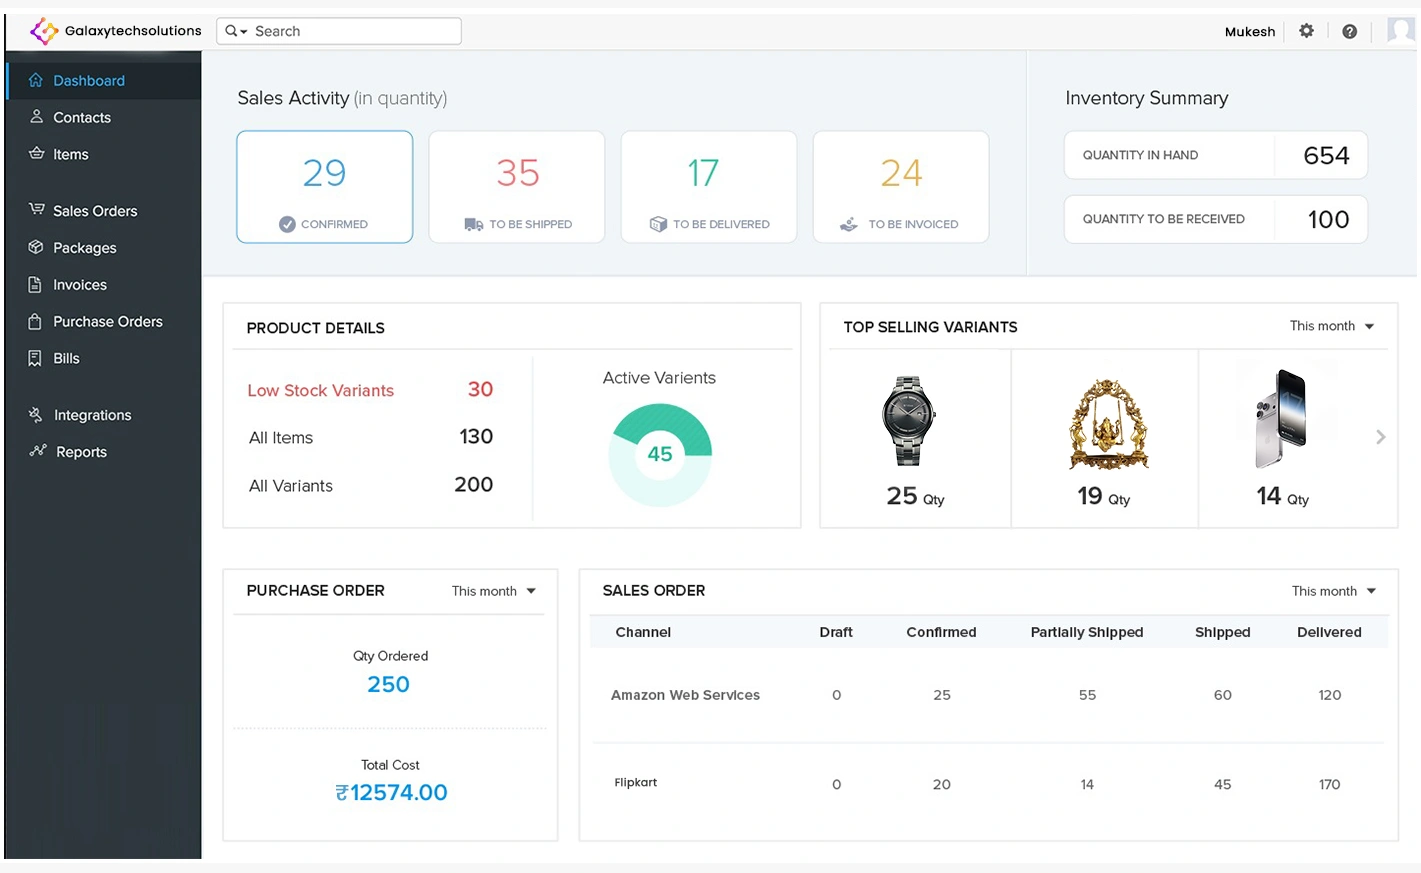Open Purchase Order This month dropdown
1421x873 pixels.
[x=494, y=591]
